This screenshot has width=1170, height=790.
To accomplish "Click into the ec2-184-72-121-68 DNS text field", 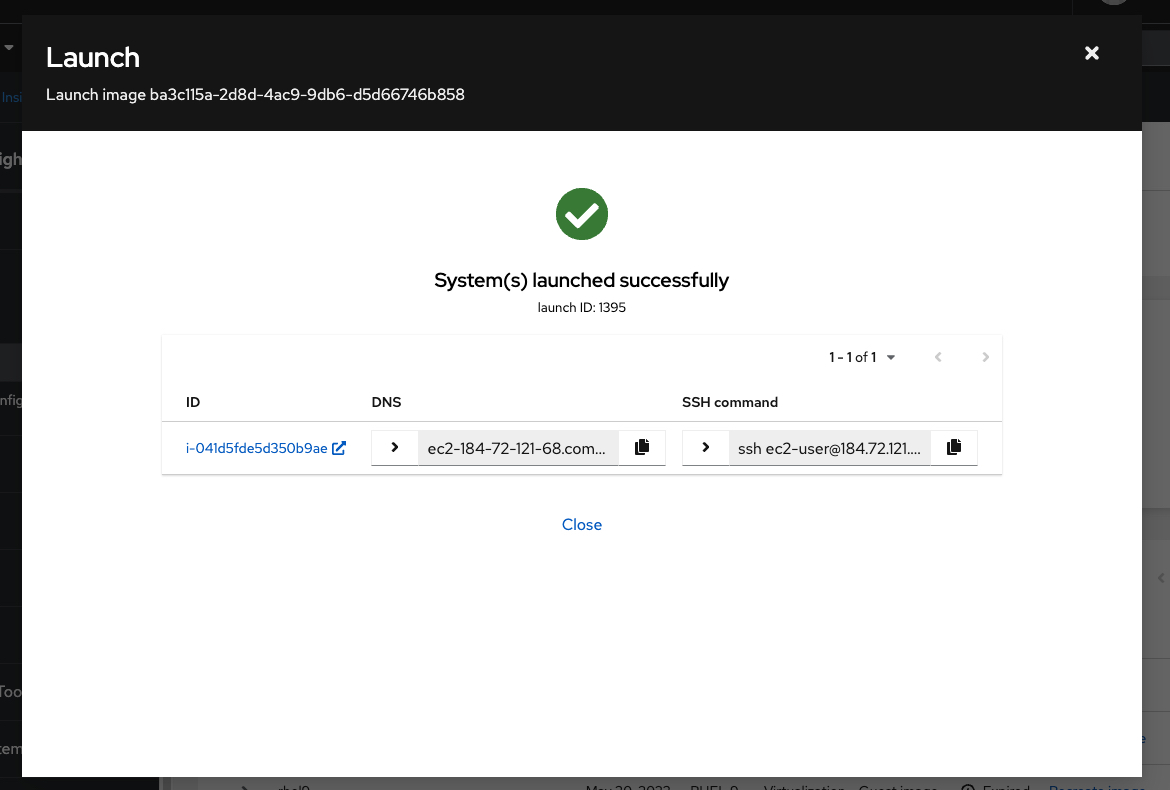I will click(x=517, y=448).
